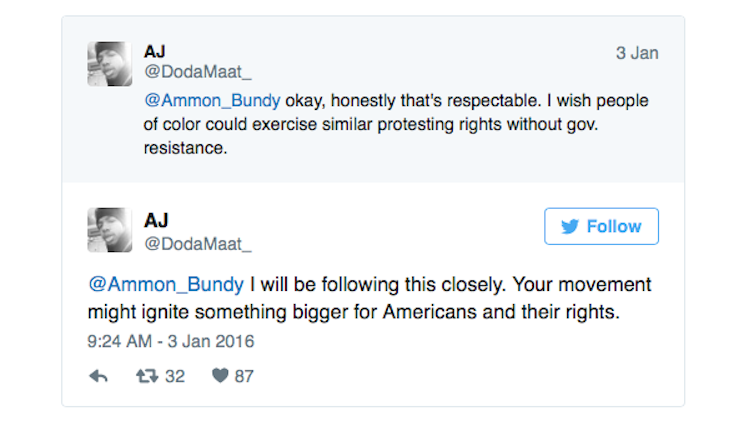
Task: Open AJ's avatar in the main tweet
Action: pos(110,230)
